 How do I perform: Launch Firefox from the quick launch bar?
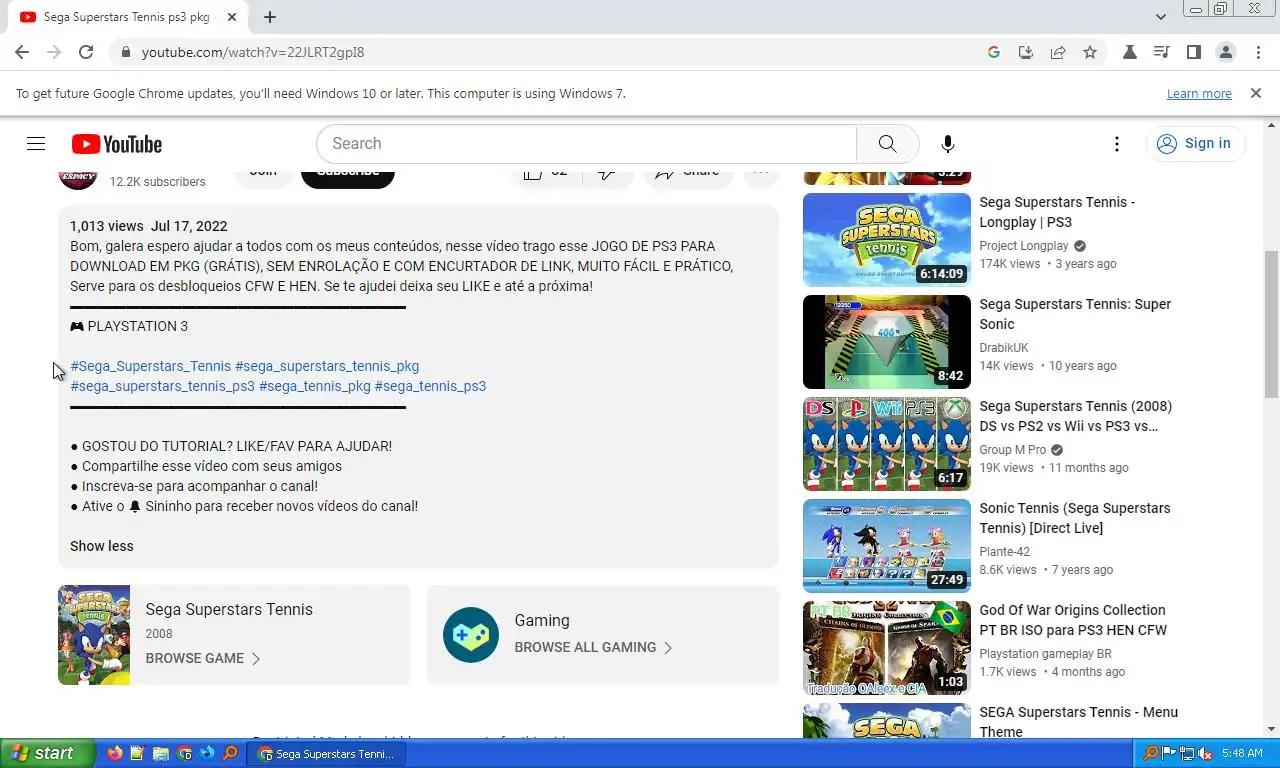coord(115,753)
